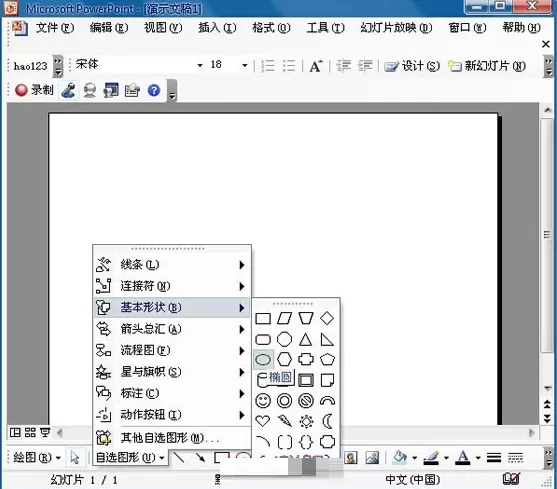557x489 pixels.
Task: Open the 编辑 Edit menu
Action: [x=109, y=28]
